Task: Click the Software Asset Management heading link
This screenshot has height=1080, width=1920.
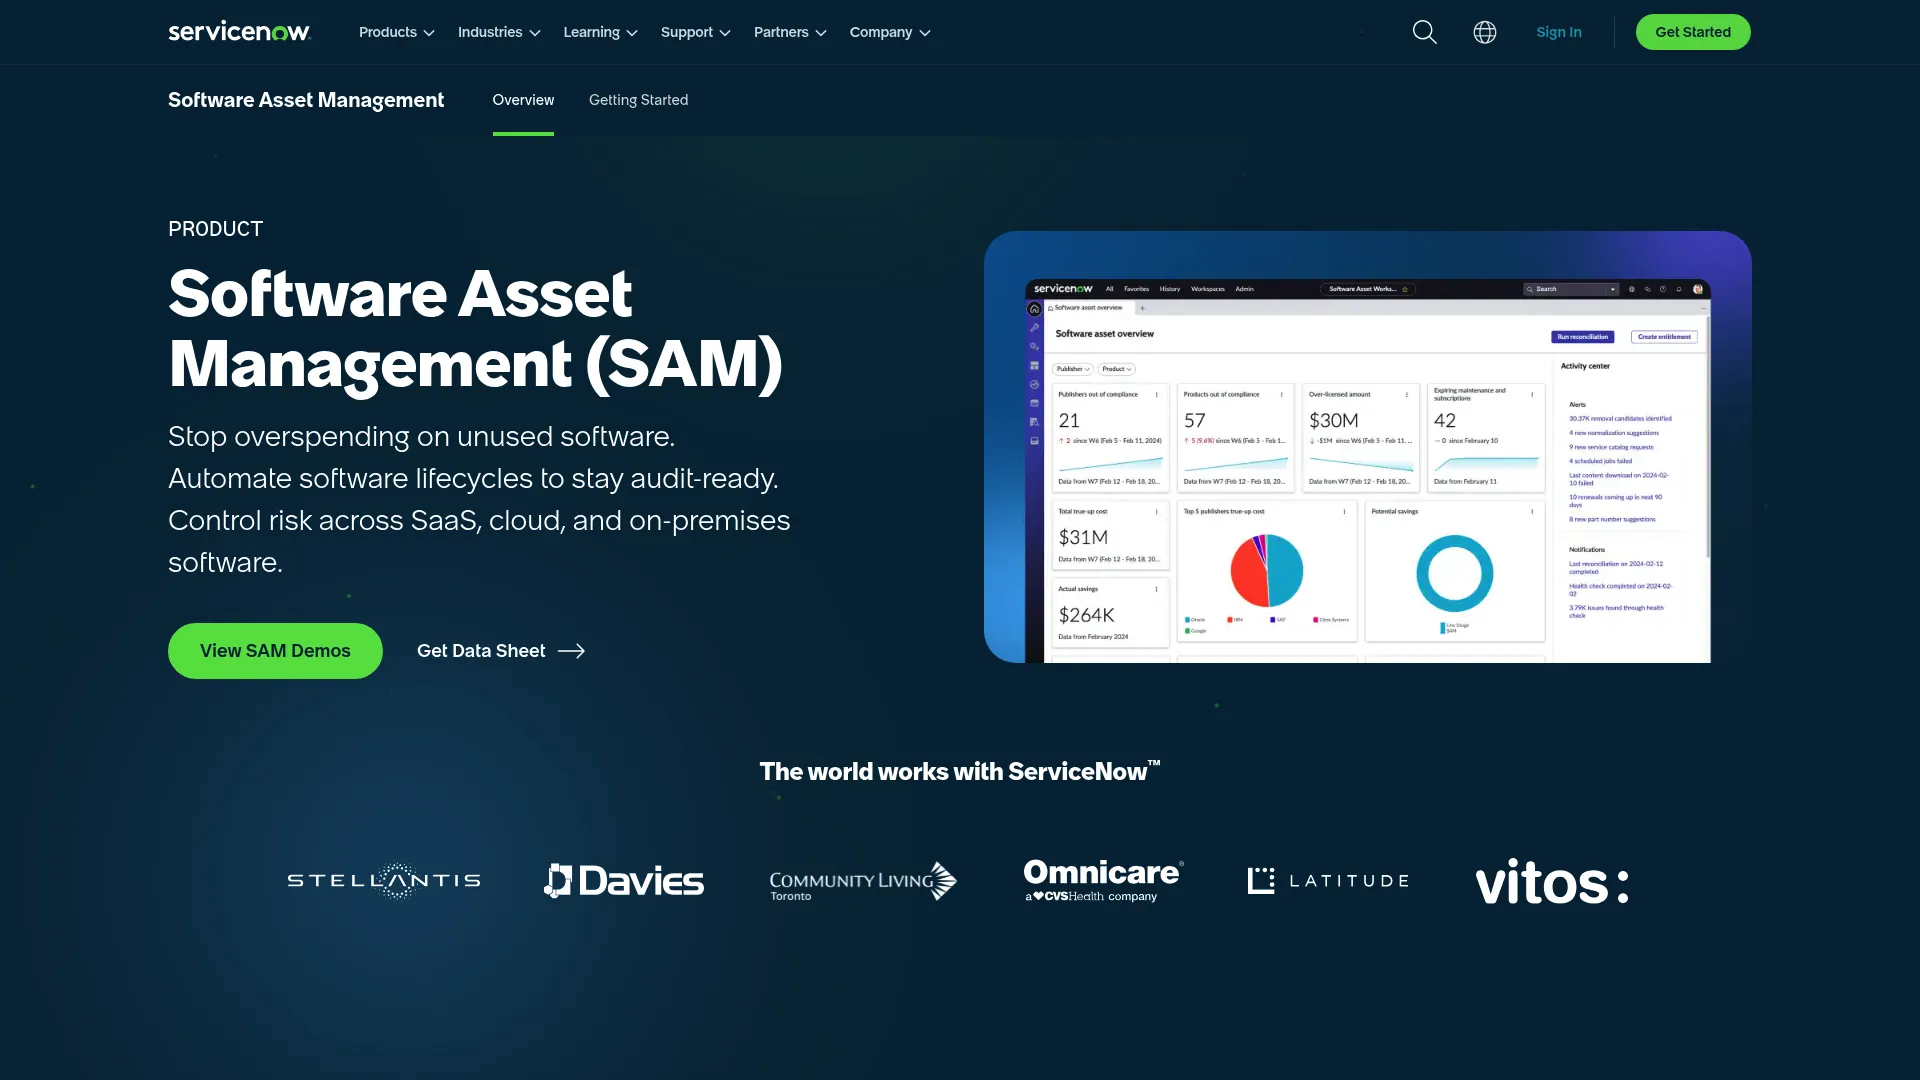Action: (x=306, y=100)
